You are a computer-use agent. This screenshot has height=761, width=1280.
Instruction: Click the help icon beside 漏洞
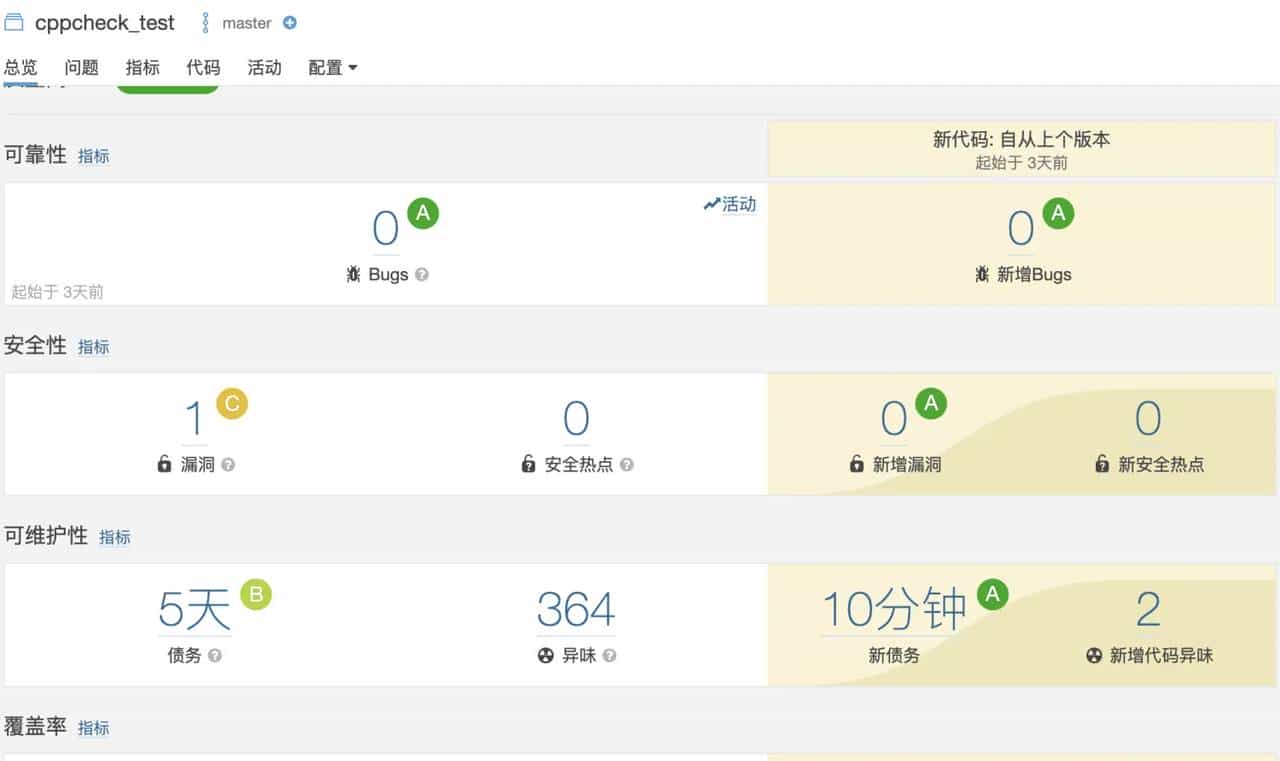(228, 465)
